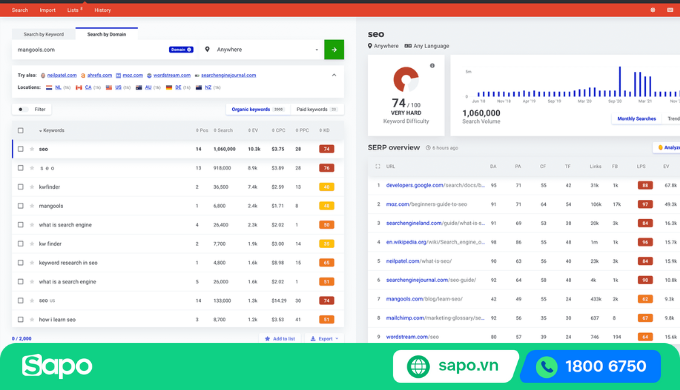680x390 pixels.
Task: Click the New Zealand flag location
Action: 199,87
